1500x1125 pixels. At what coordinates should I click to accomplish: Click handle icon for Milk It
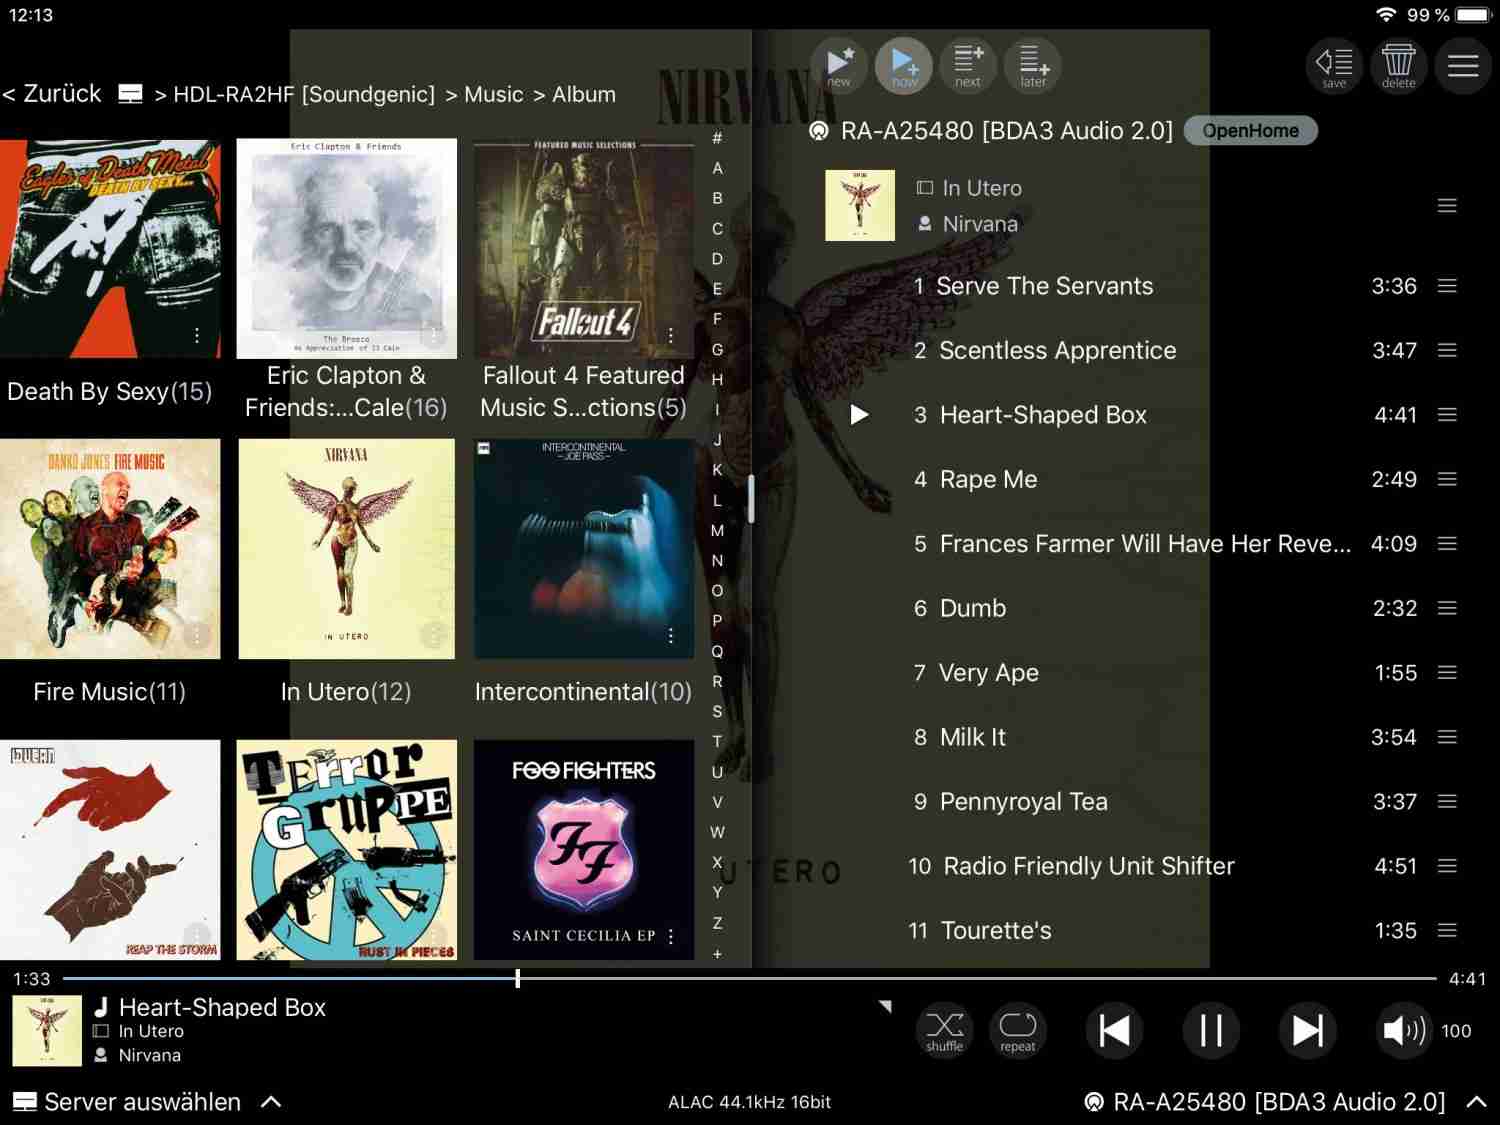click(1447, 737)
